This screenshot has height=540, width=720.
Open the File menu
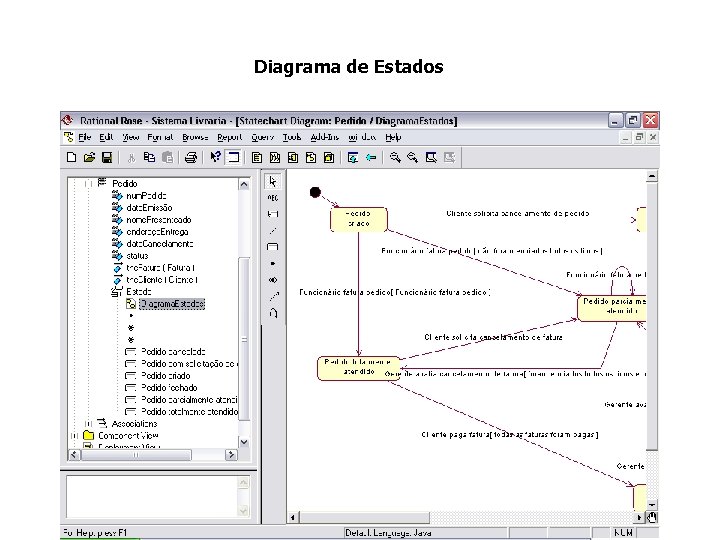[84, 137]
